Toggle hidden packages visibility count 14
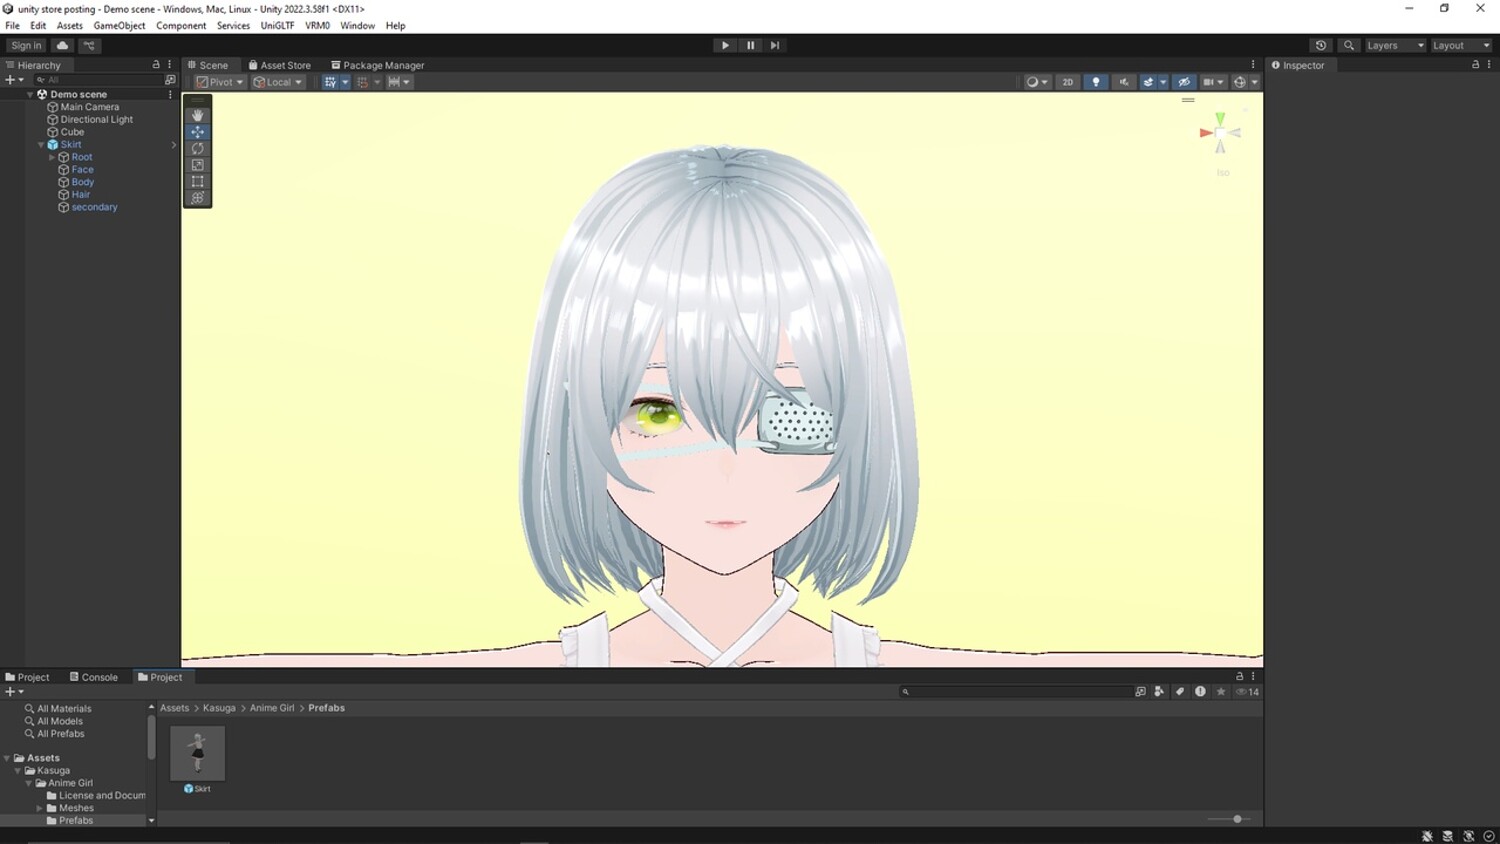 click(1247, 691)
